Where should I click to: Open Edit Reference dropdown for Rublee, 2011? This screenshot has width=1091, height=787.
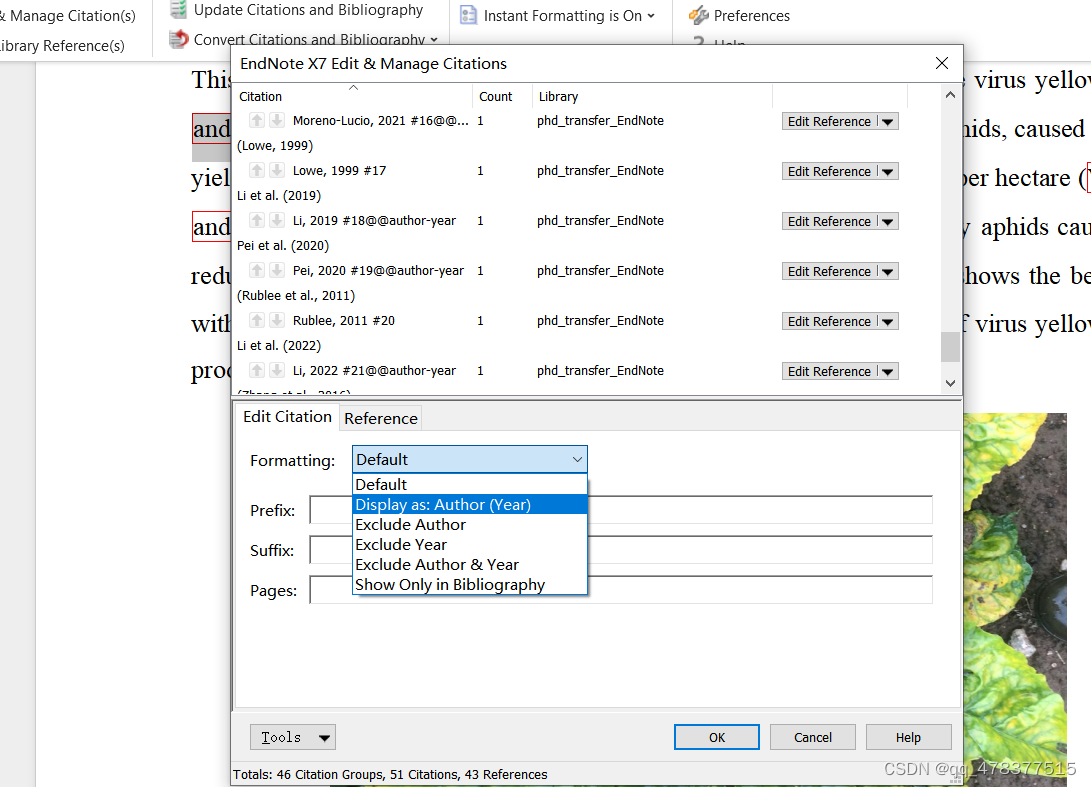pyautogui.click(x=888, y=322)
